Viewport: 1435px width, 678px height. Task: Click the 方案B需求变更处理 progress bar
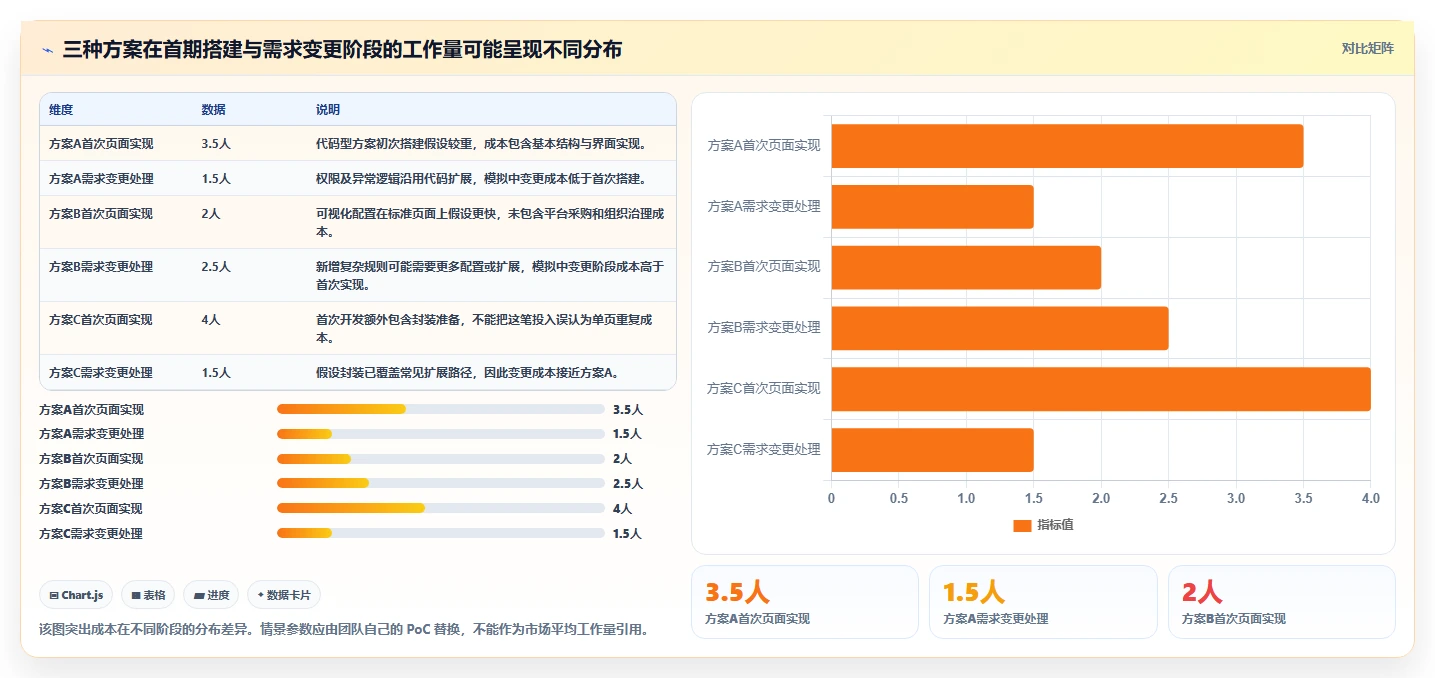[x=441, y=484]
